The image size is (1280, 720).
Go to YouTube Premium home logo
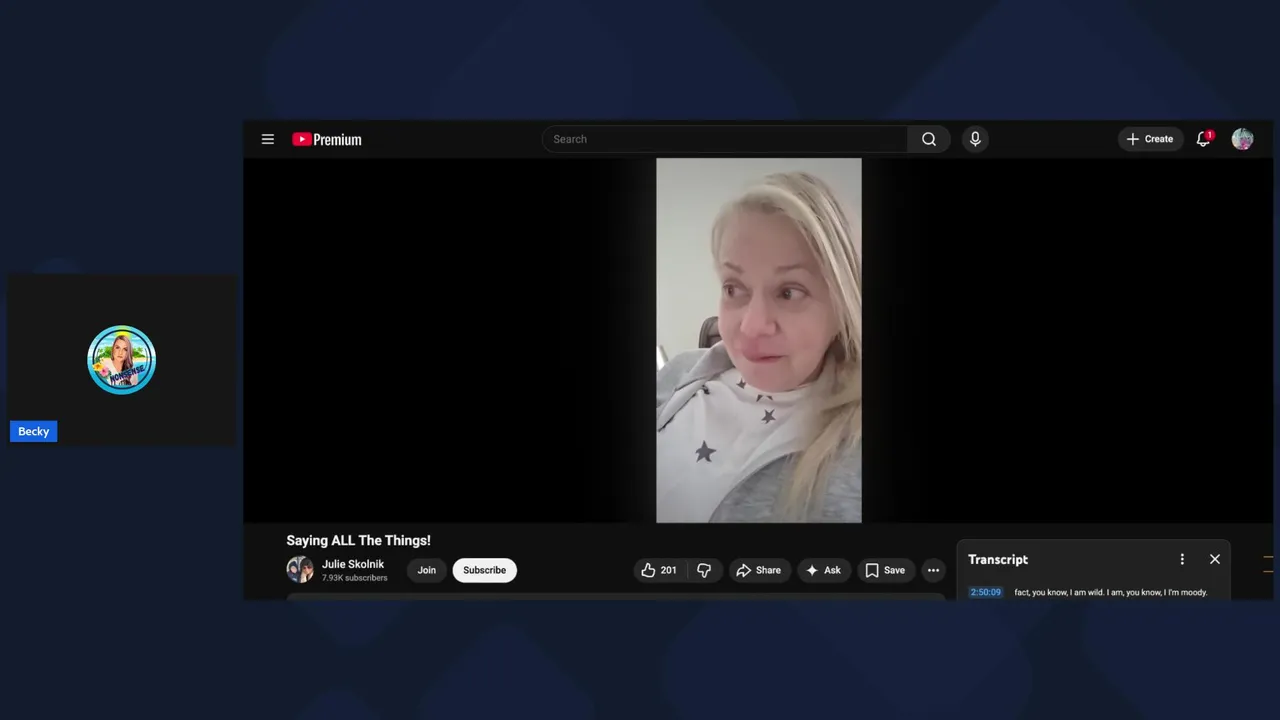click(327, 140)
